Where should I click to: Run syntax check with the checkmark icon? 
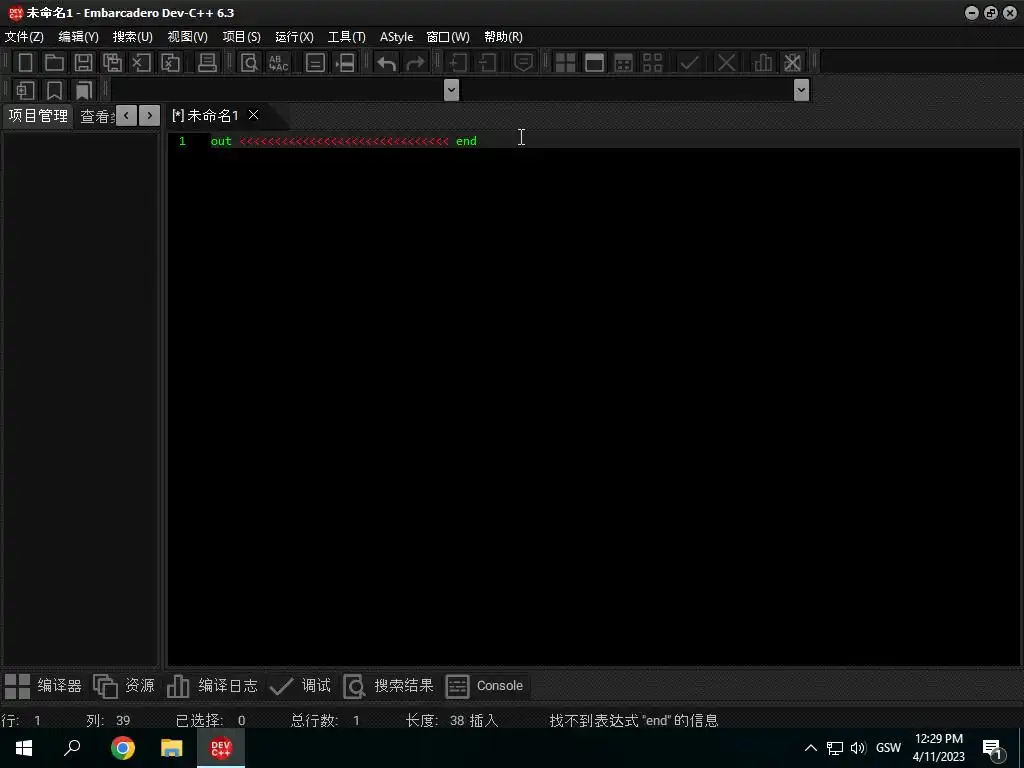coord(689,63)
